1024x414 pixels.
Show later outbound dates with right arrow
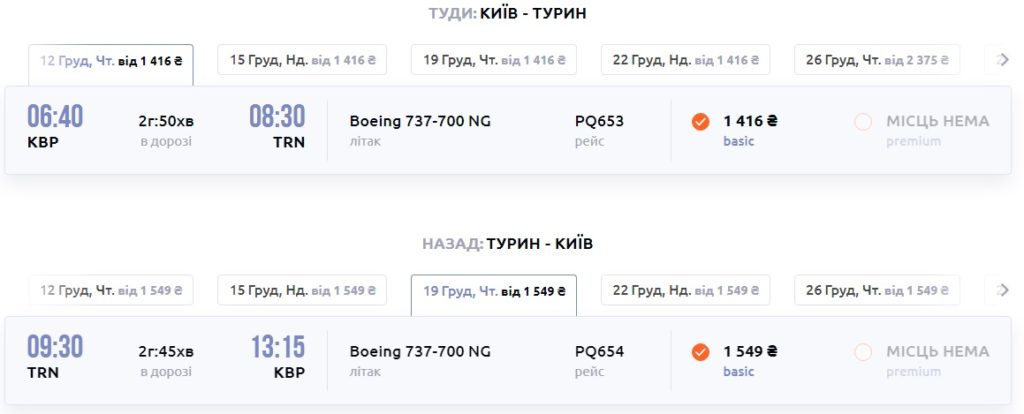point(1003,60)
